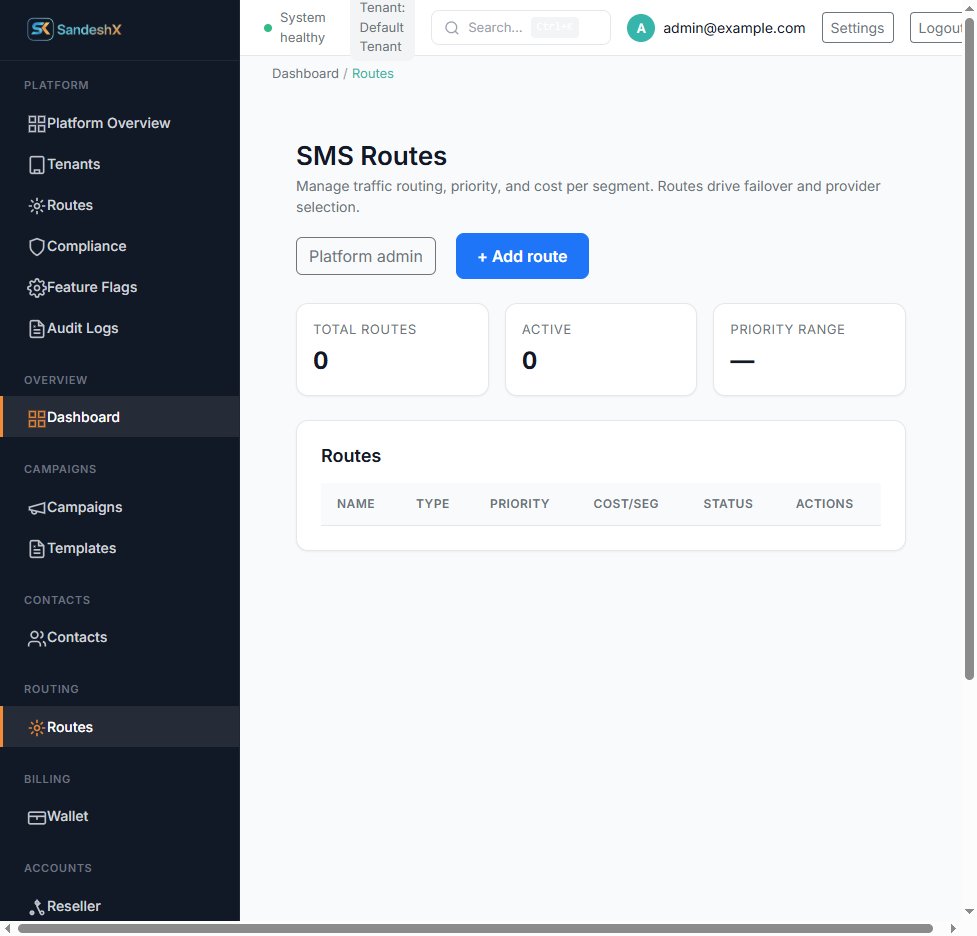This screenshot has height=936, width=977.
Task: Open Platform Overview in sidebar
Action: (x=120, y=123)
